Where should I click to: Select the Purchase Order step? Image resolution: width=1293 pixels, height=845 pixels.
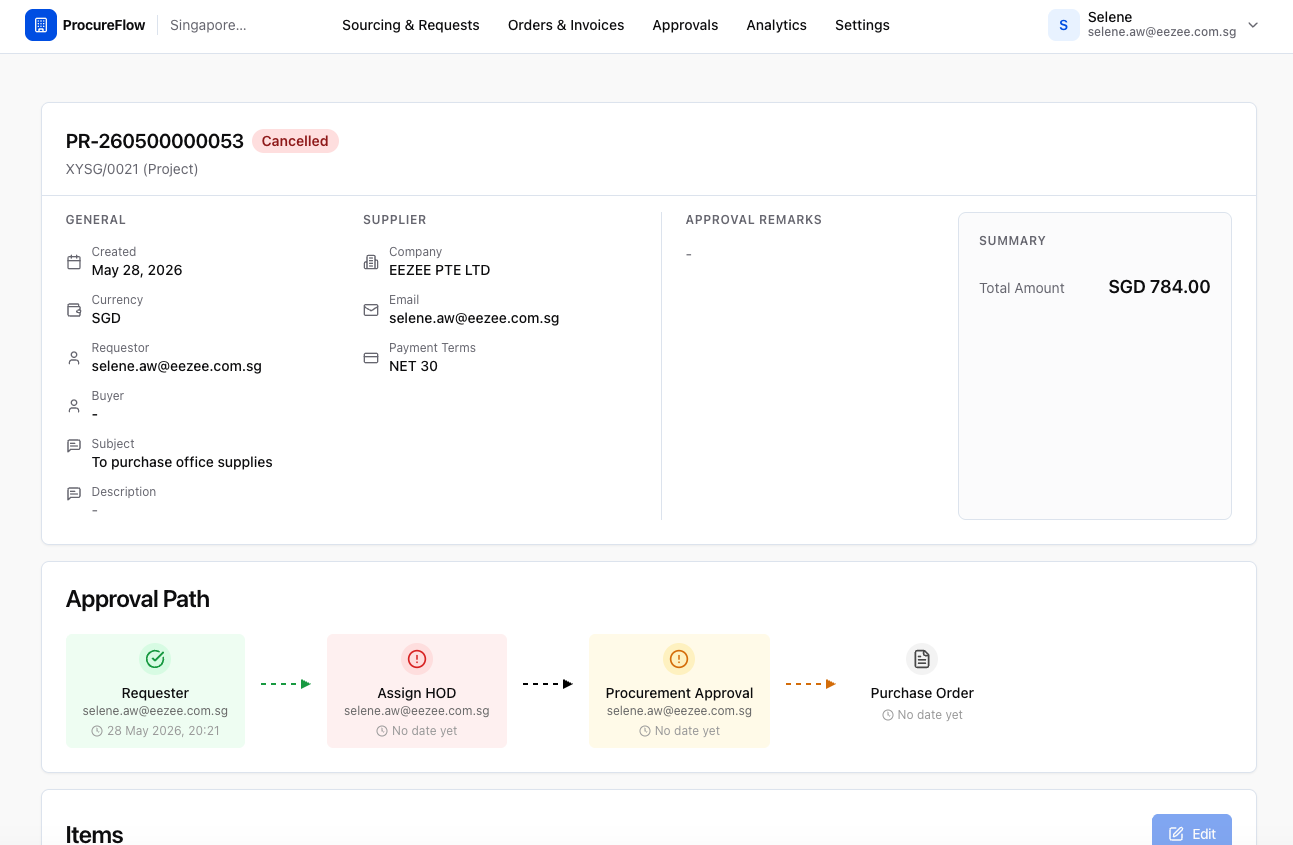922,683
